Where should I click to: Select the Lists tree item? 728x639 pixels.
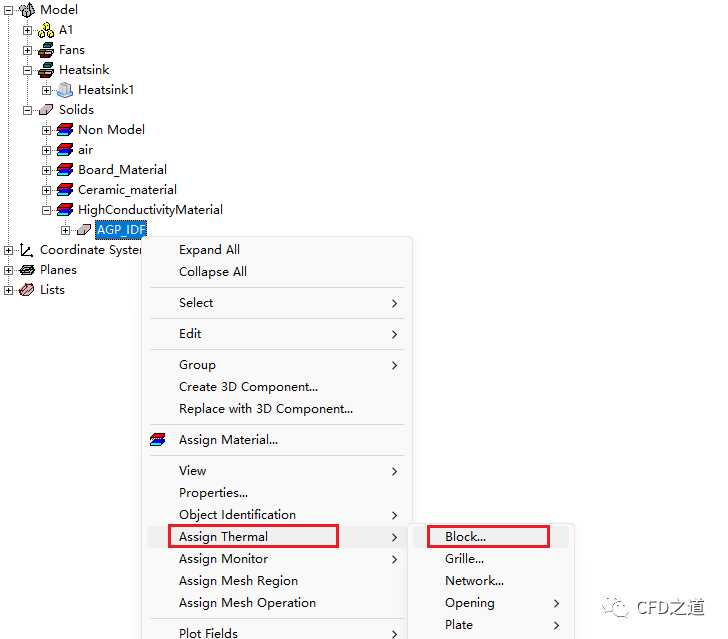pyautogui.click(x=52, y=290)
